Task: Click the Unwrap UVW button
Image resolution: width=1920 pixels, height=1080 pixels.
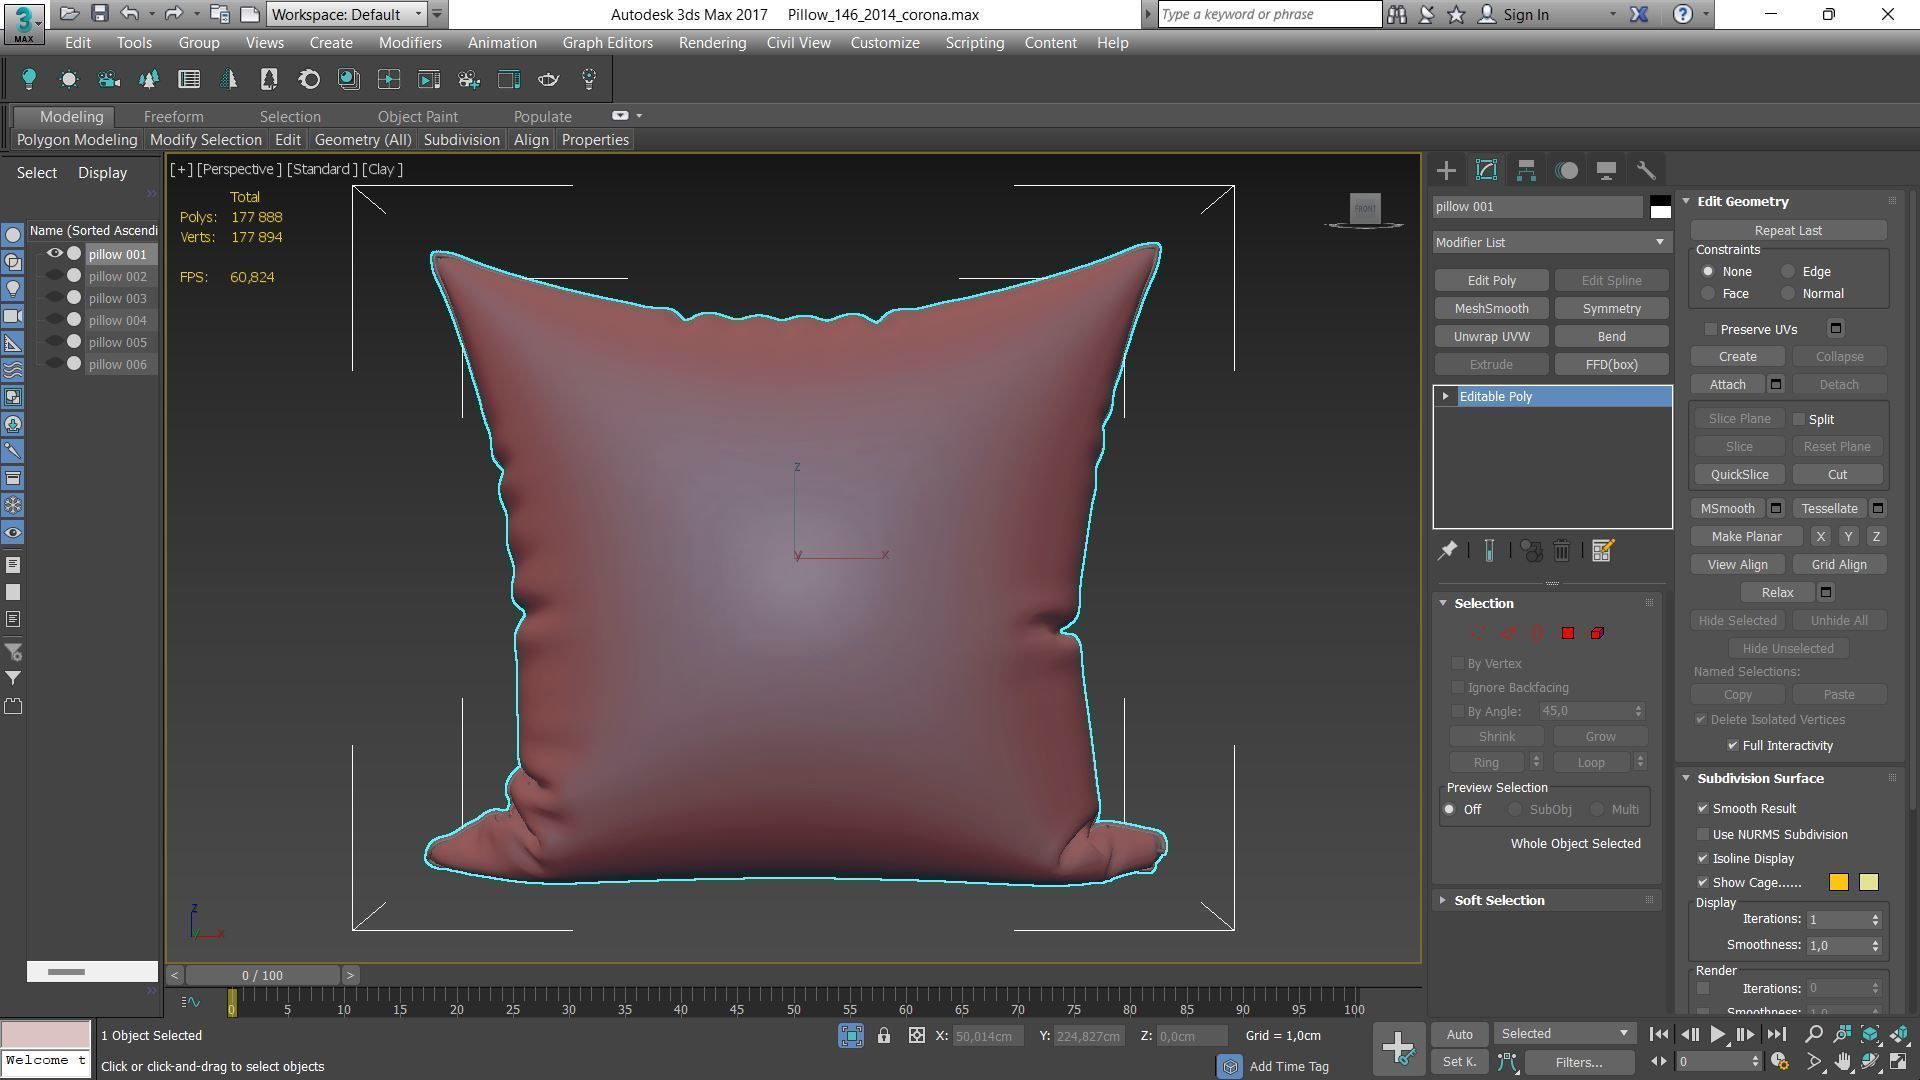Action: 1491,337
